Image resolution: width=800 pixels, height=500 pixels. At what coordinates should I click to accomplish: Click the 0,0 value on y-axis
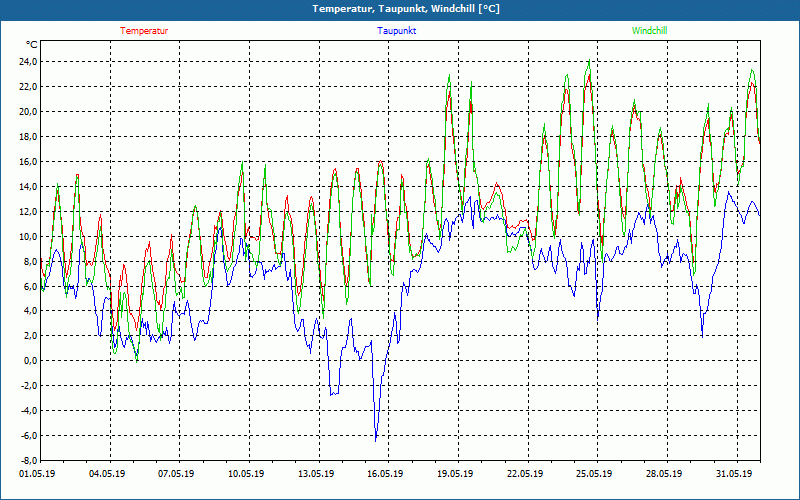(30, 361)
